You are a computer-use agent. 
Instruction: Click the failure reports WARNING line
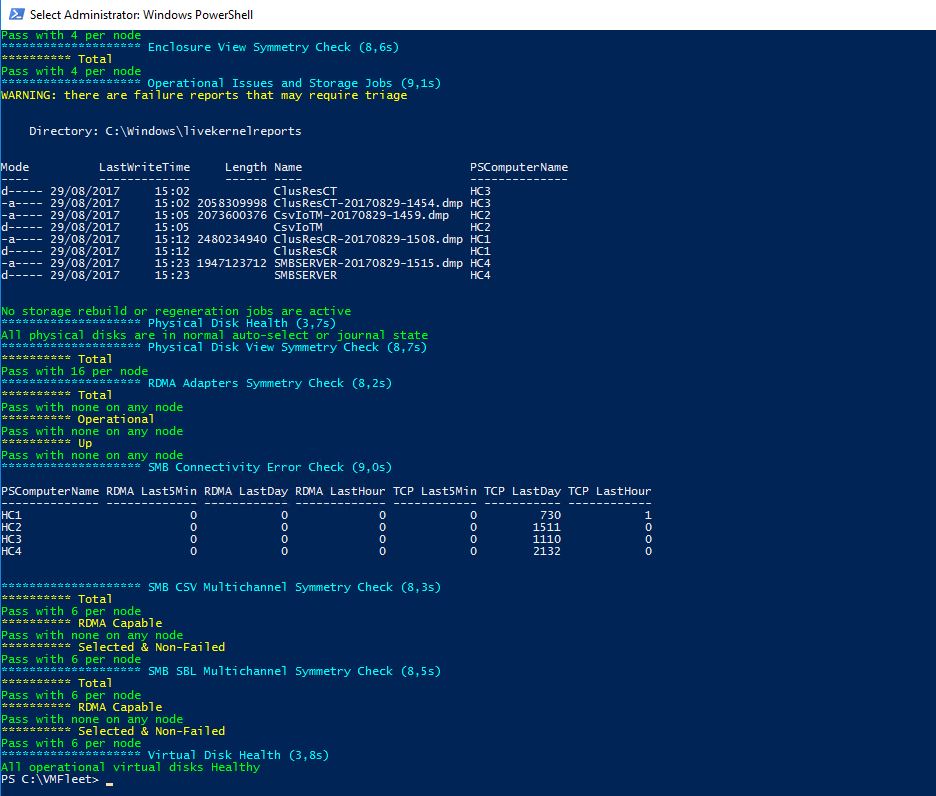204,95
